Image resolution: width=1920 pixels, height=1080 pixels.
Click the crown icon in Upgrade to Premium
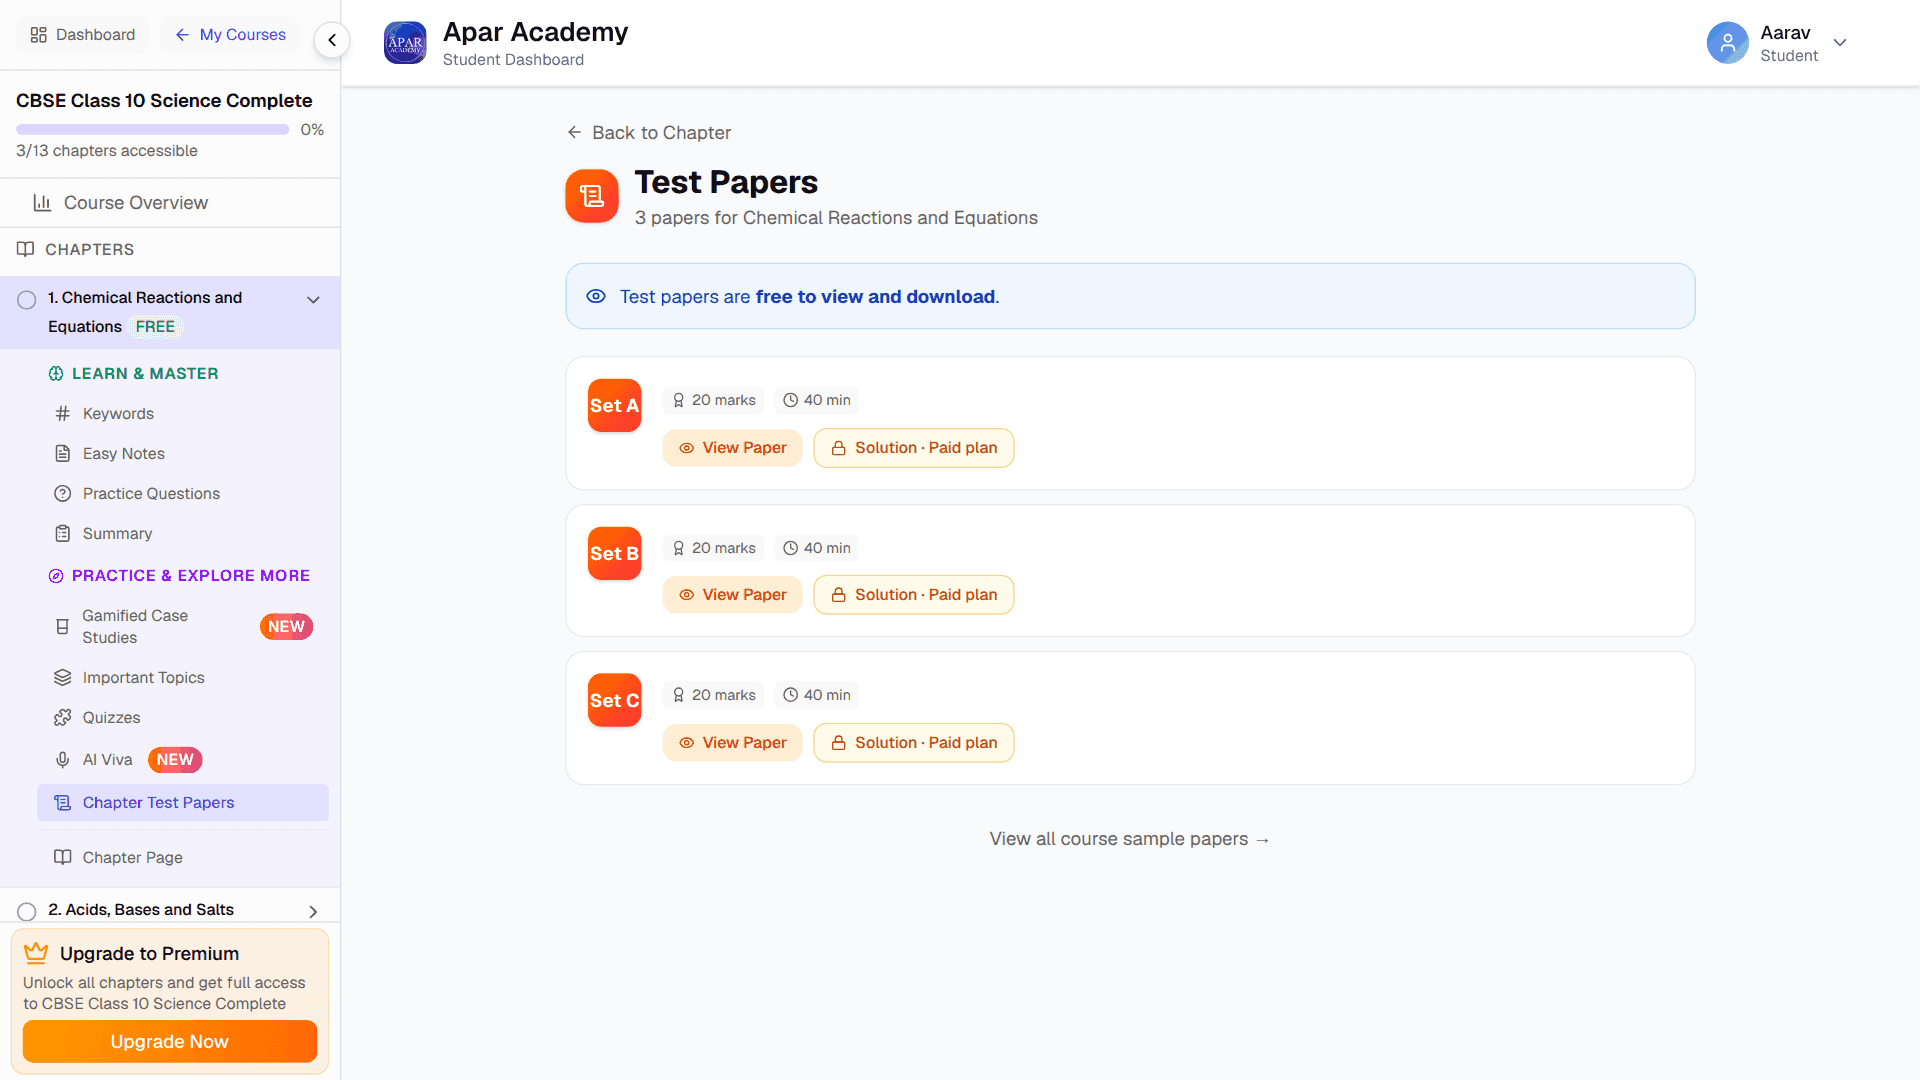(36, 952)
